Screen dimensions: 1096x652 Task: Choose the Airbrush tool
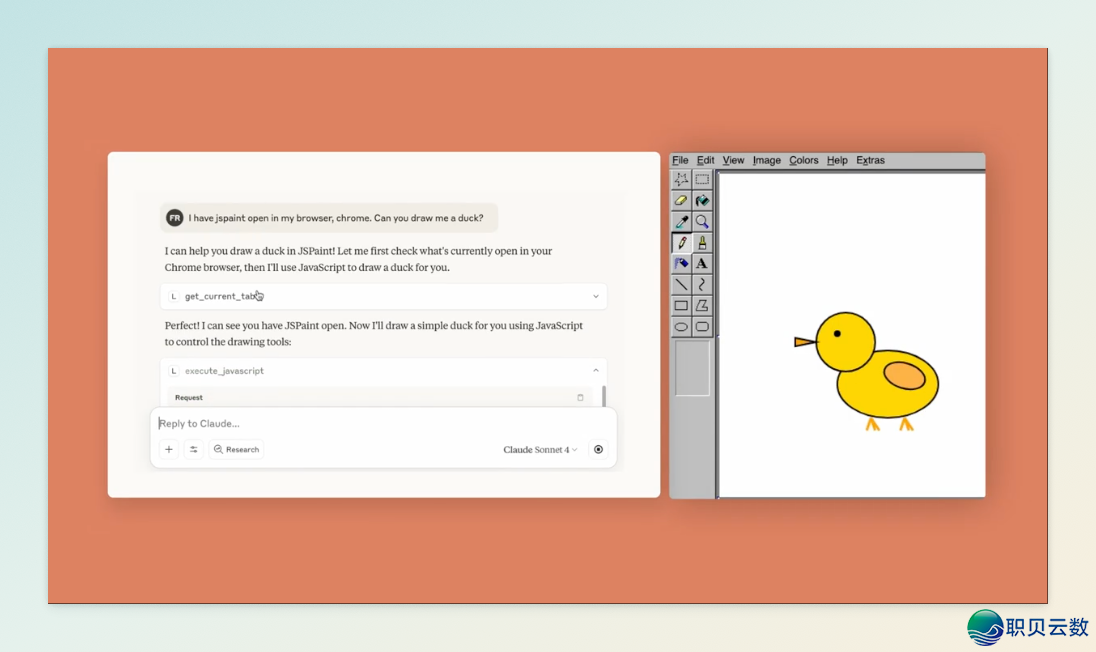[x=681, y=263]
